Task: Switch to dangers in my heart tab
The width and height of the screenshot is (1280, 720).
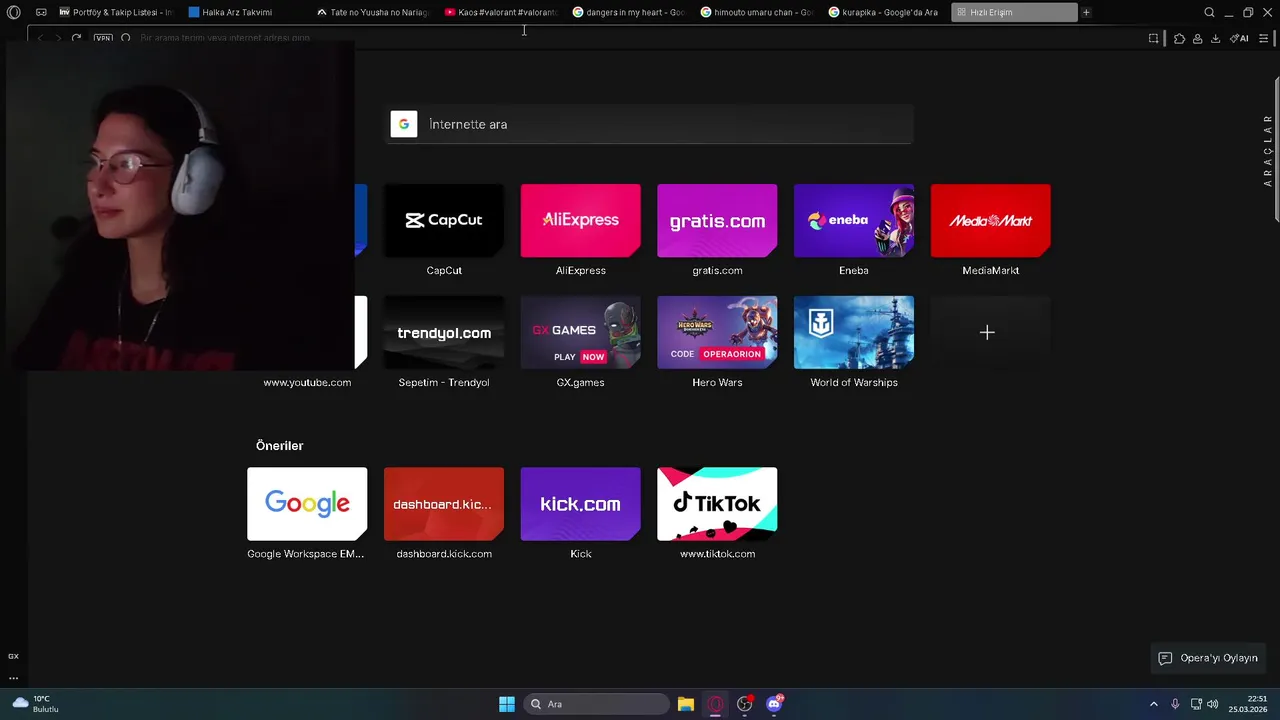Action: coord(628,12)
